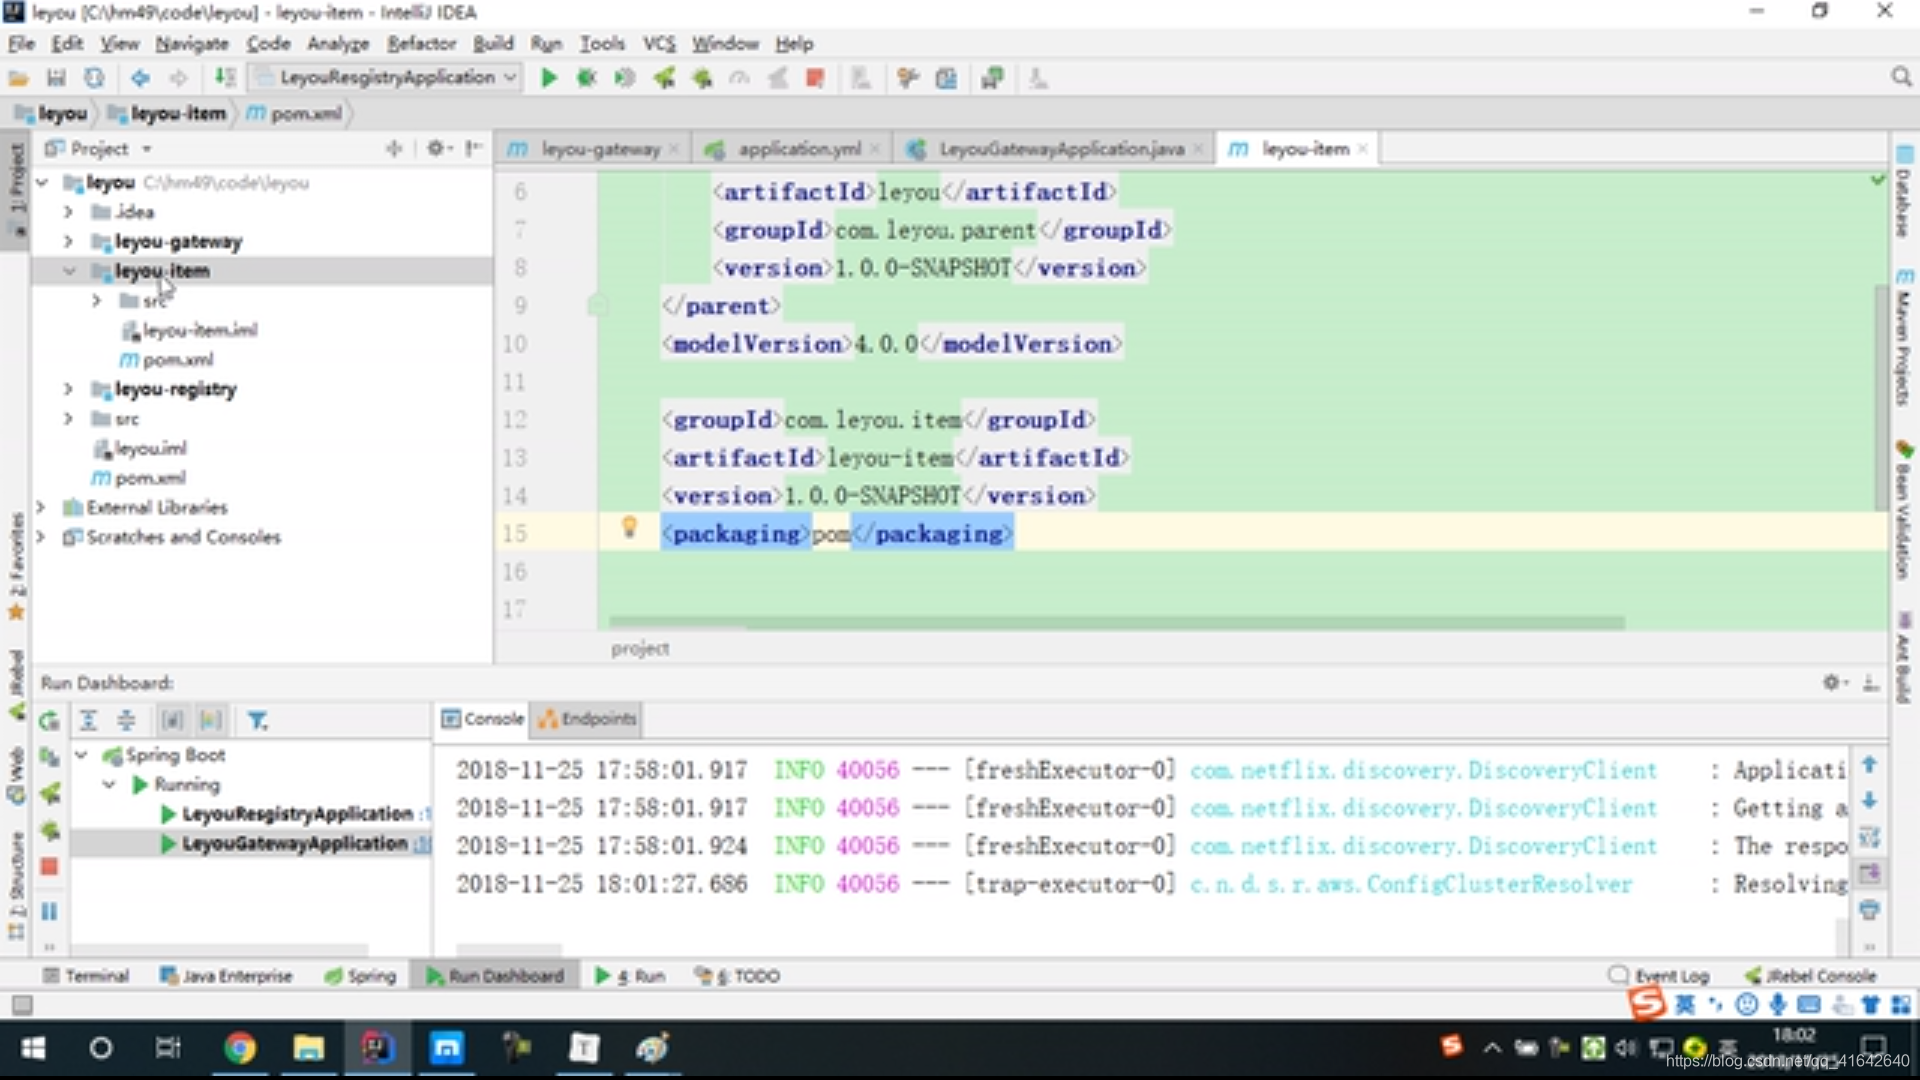Expand the leyou-gateway module node
This screenshot has width=1920, height=1080.
(68, 242)
